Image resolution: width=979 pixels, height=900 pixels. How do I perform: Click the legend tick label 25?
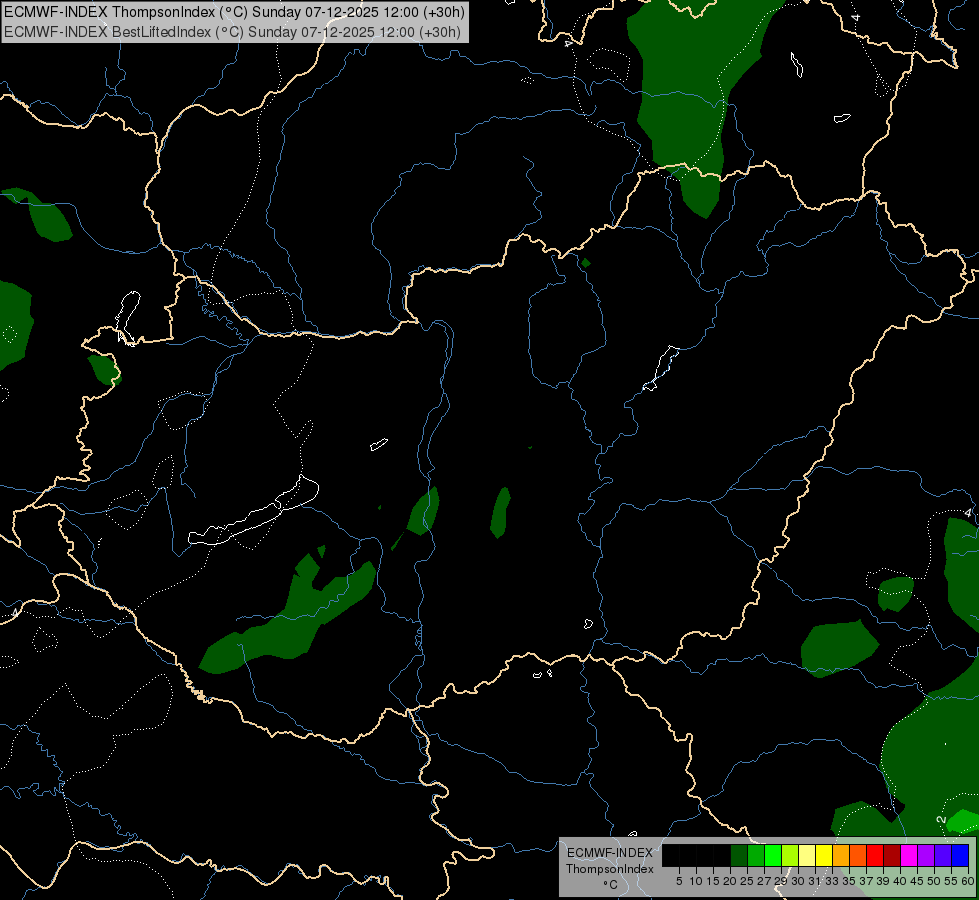747,881
